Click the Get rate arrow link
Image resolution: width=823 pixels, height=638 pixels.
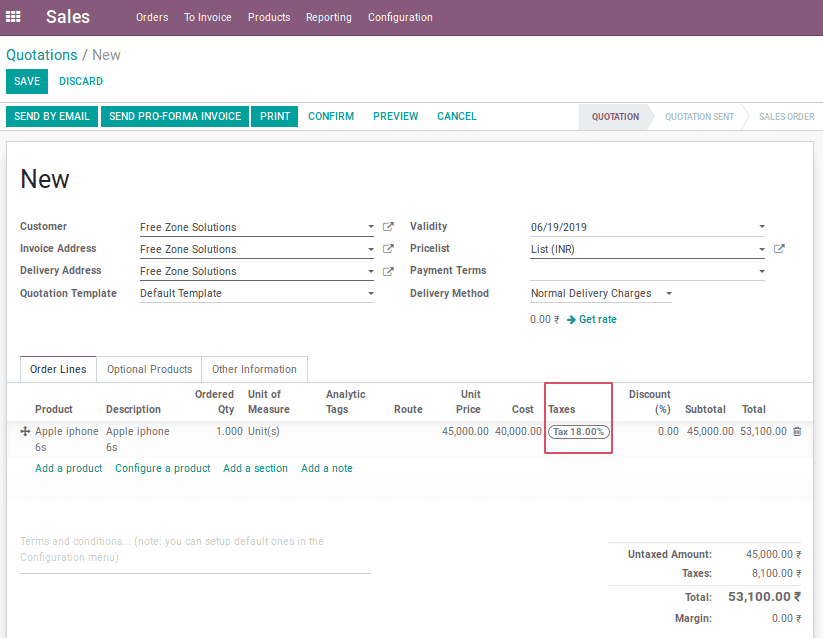[592, 320]
